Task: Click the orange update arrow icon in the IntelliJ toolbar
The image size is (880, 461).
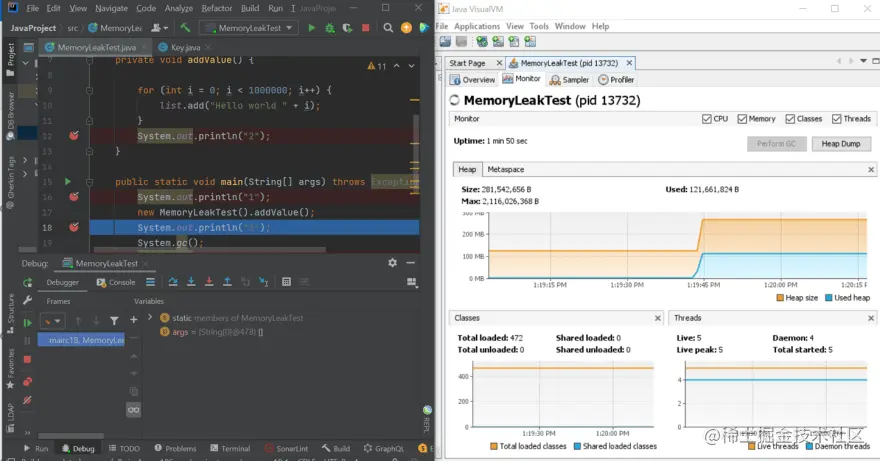Action: click(406, 28)
